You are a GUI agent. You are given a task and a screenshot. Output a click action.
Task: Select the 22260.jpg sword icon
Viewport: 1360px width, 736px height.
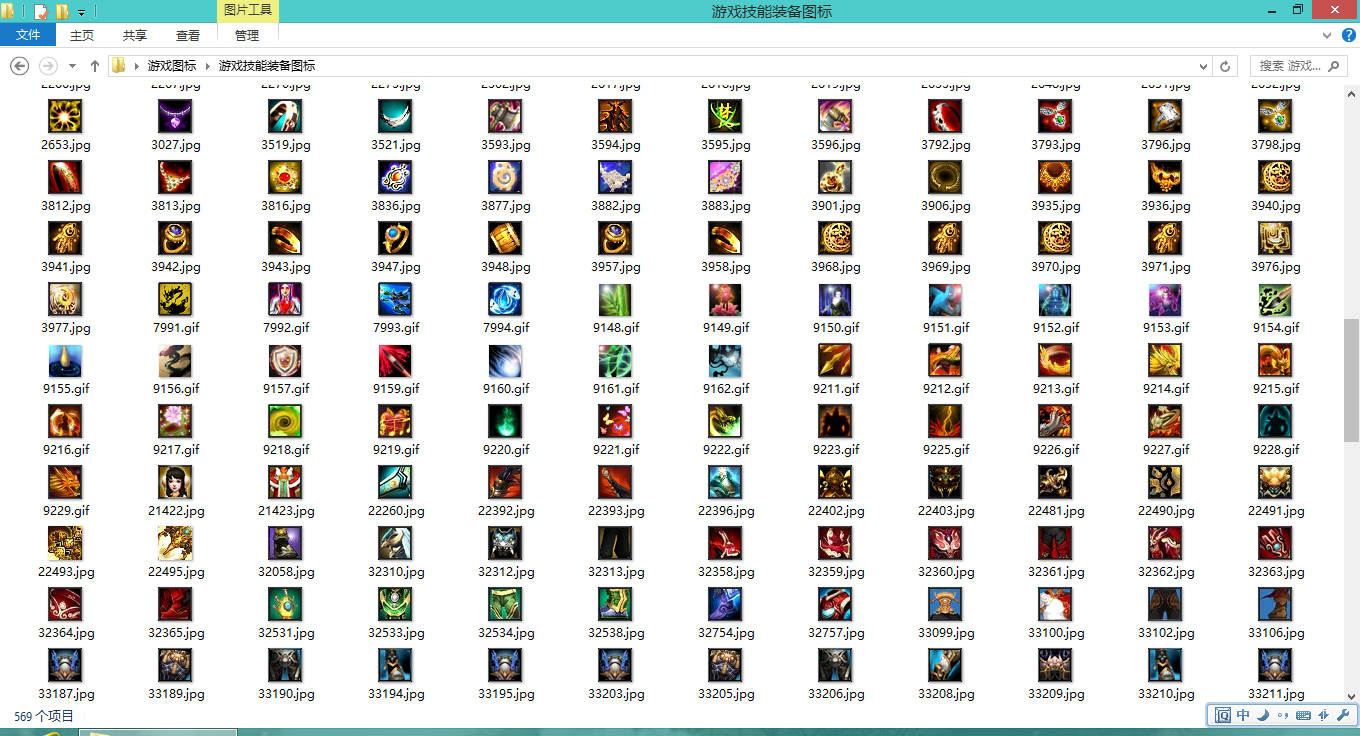pos(395,483)
